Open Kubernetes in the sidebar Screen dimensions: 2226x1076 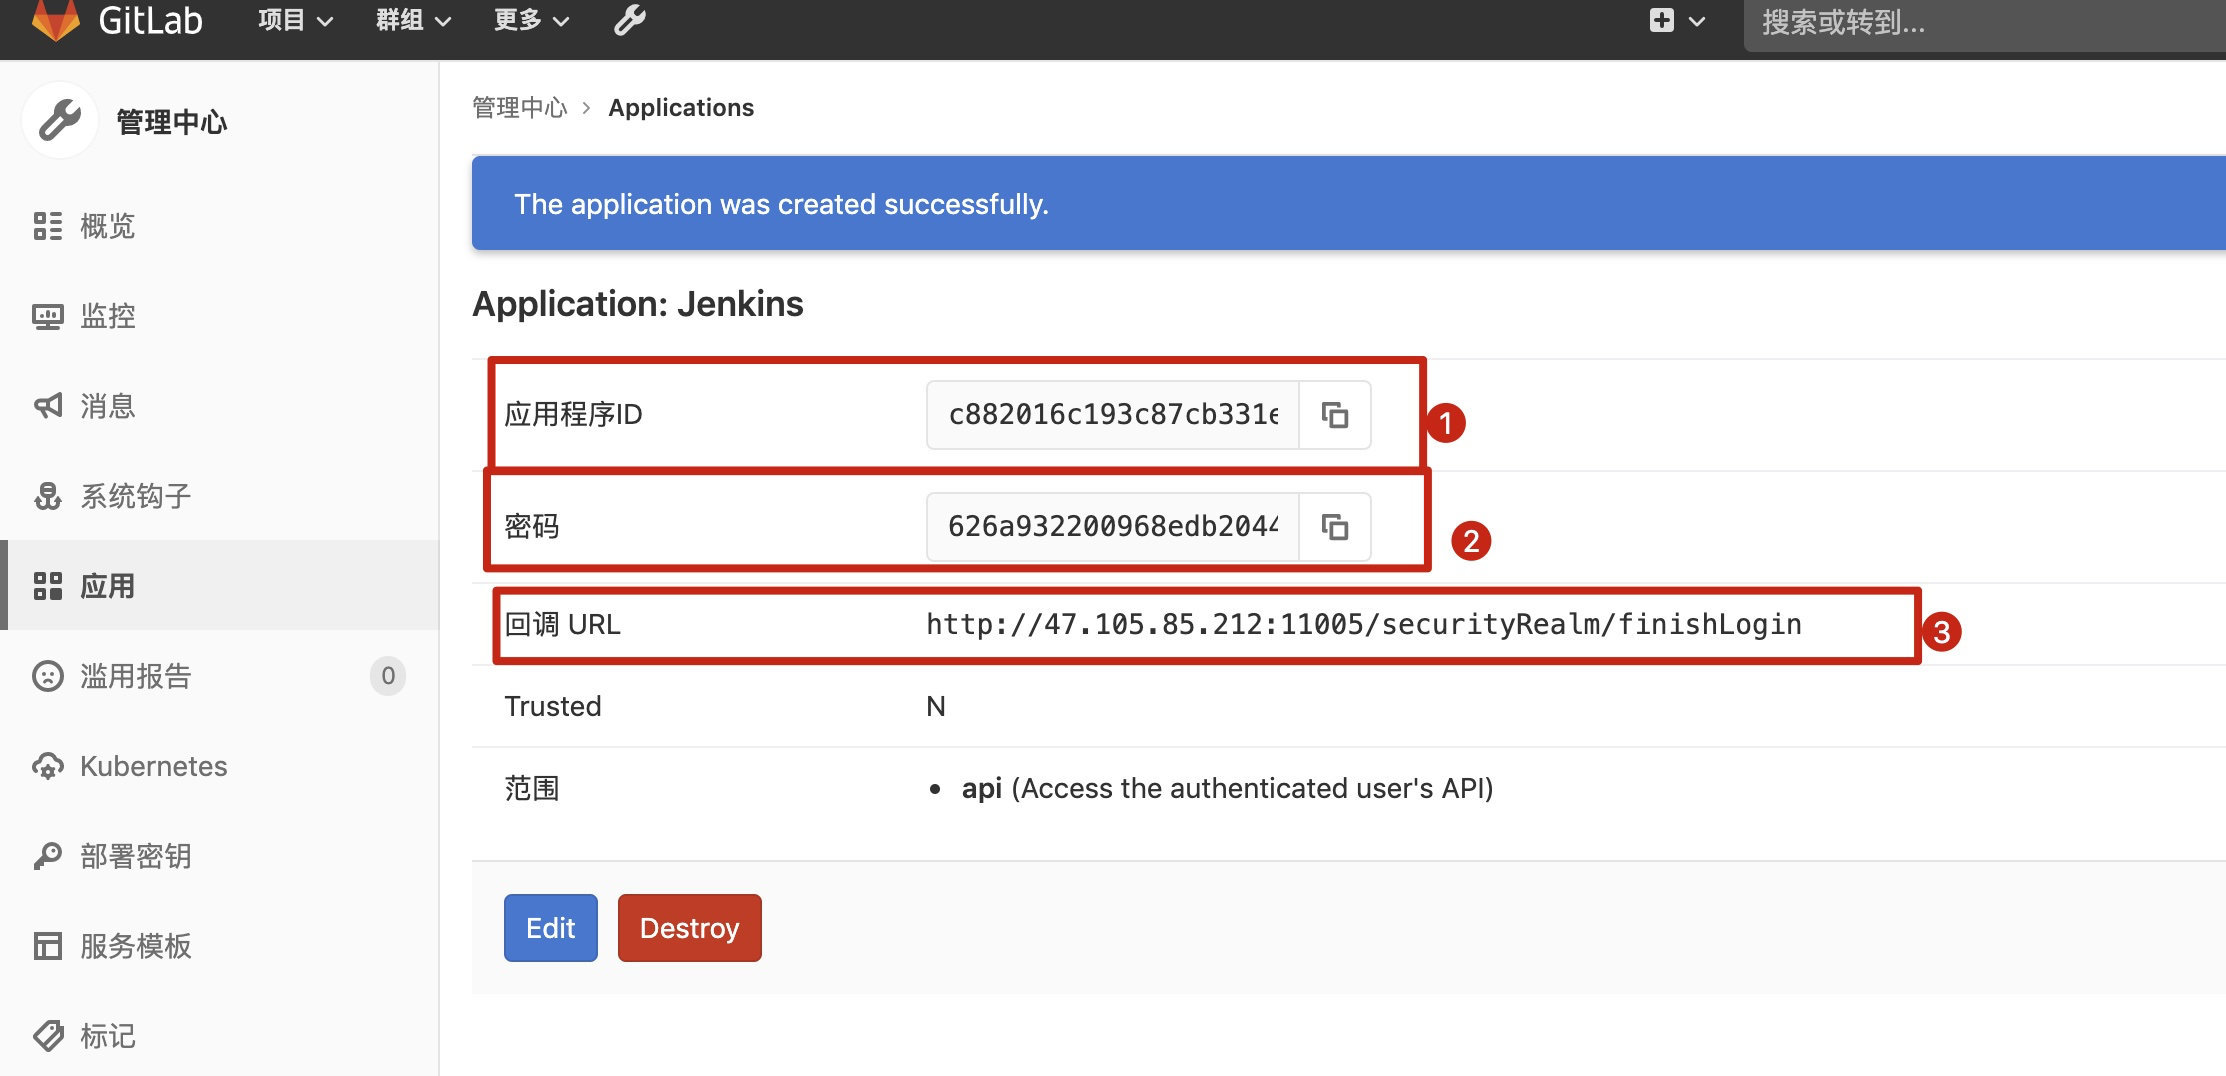(219, 766)
